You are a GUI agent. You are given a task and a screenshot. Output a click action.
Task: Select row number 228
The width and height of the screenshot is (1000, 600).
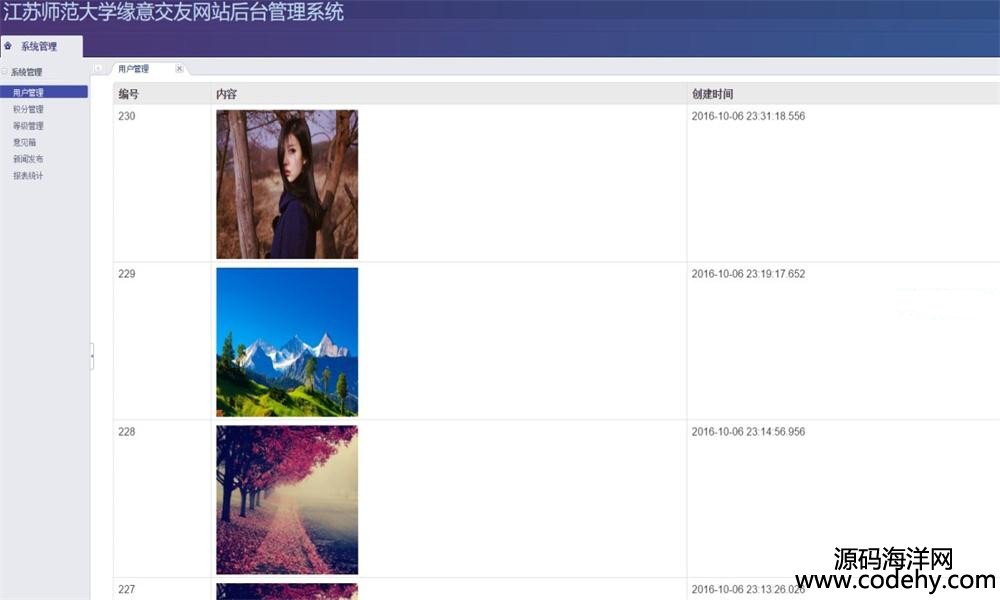126,432
